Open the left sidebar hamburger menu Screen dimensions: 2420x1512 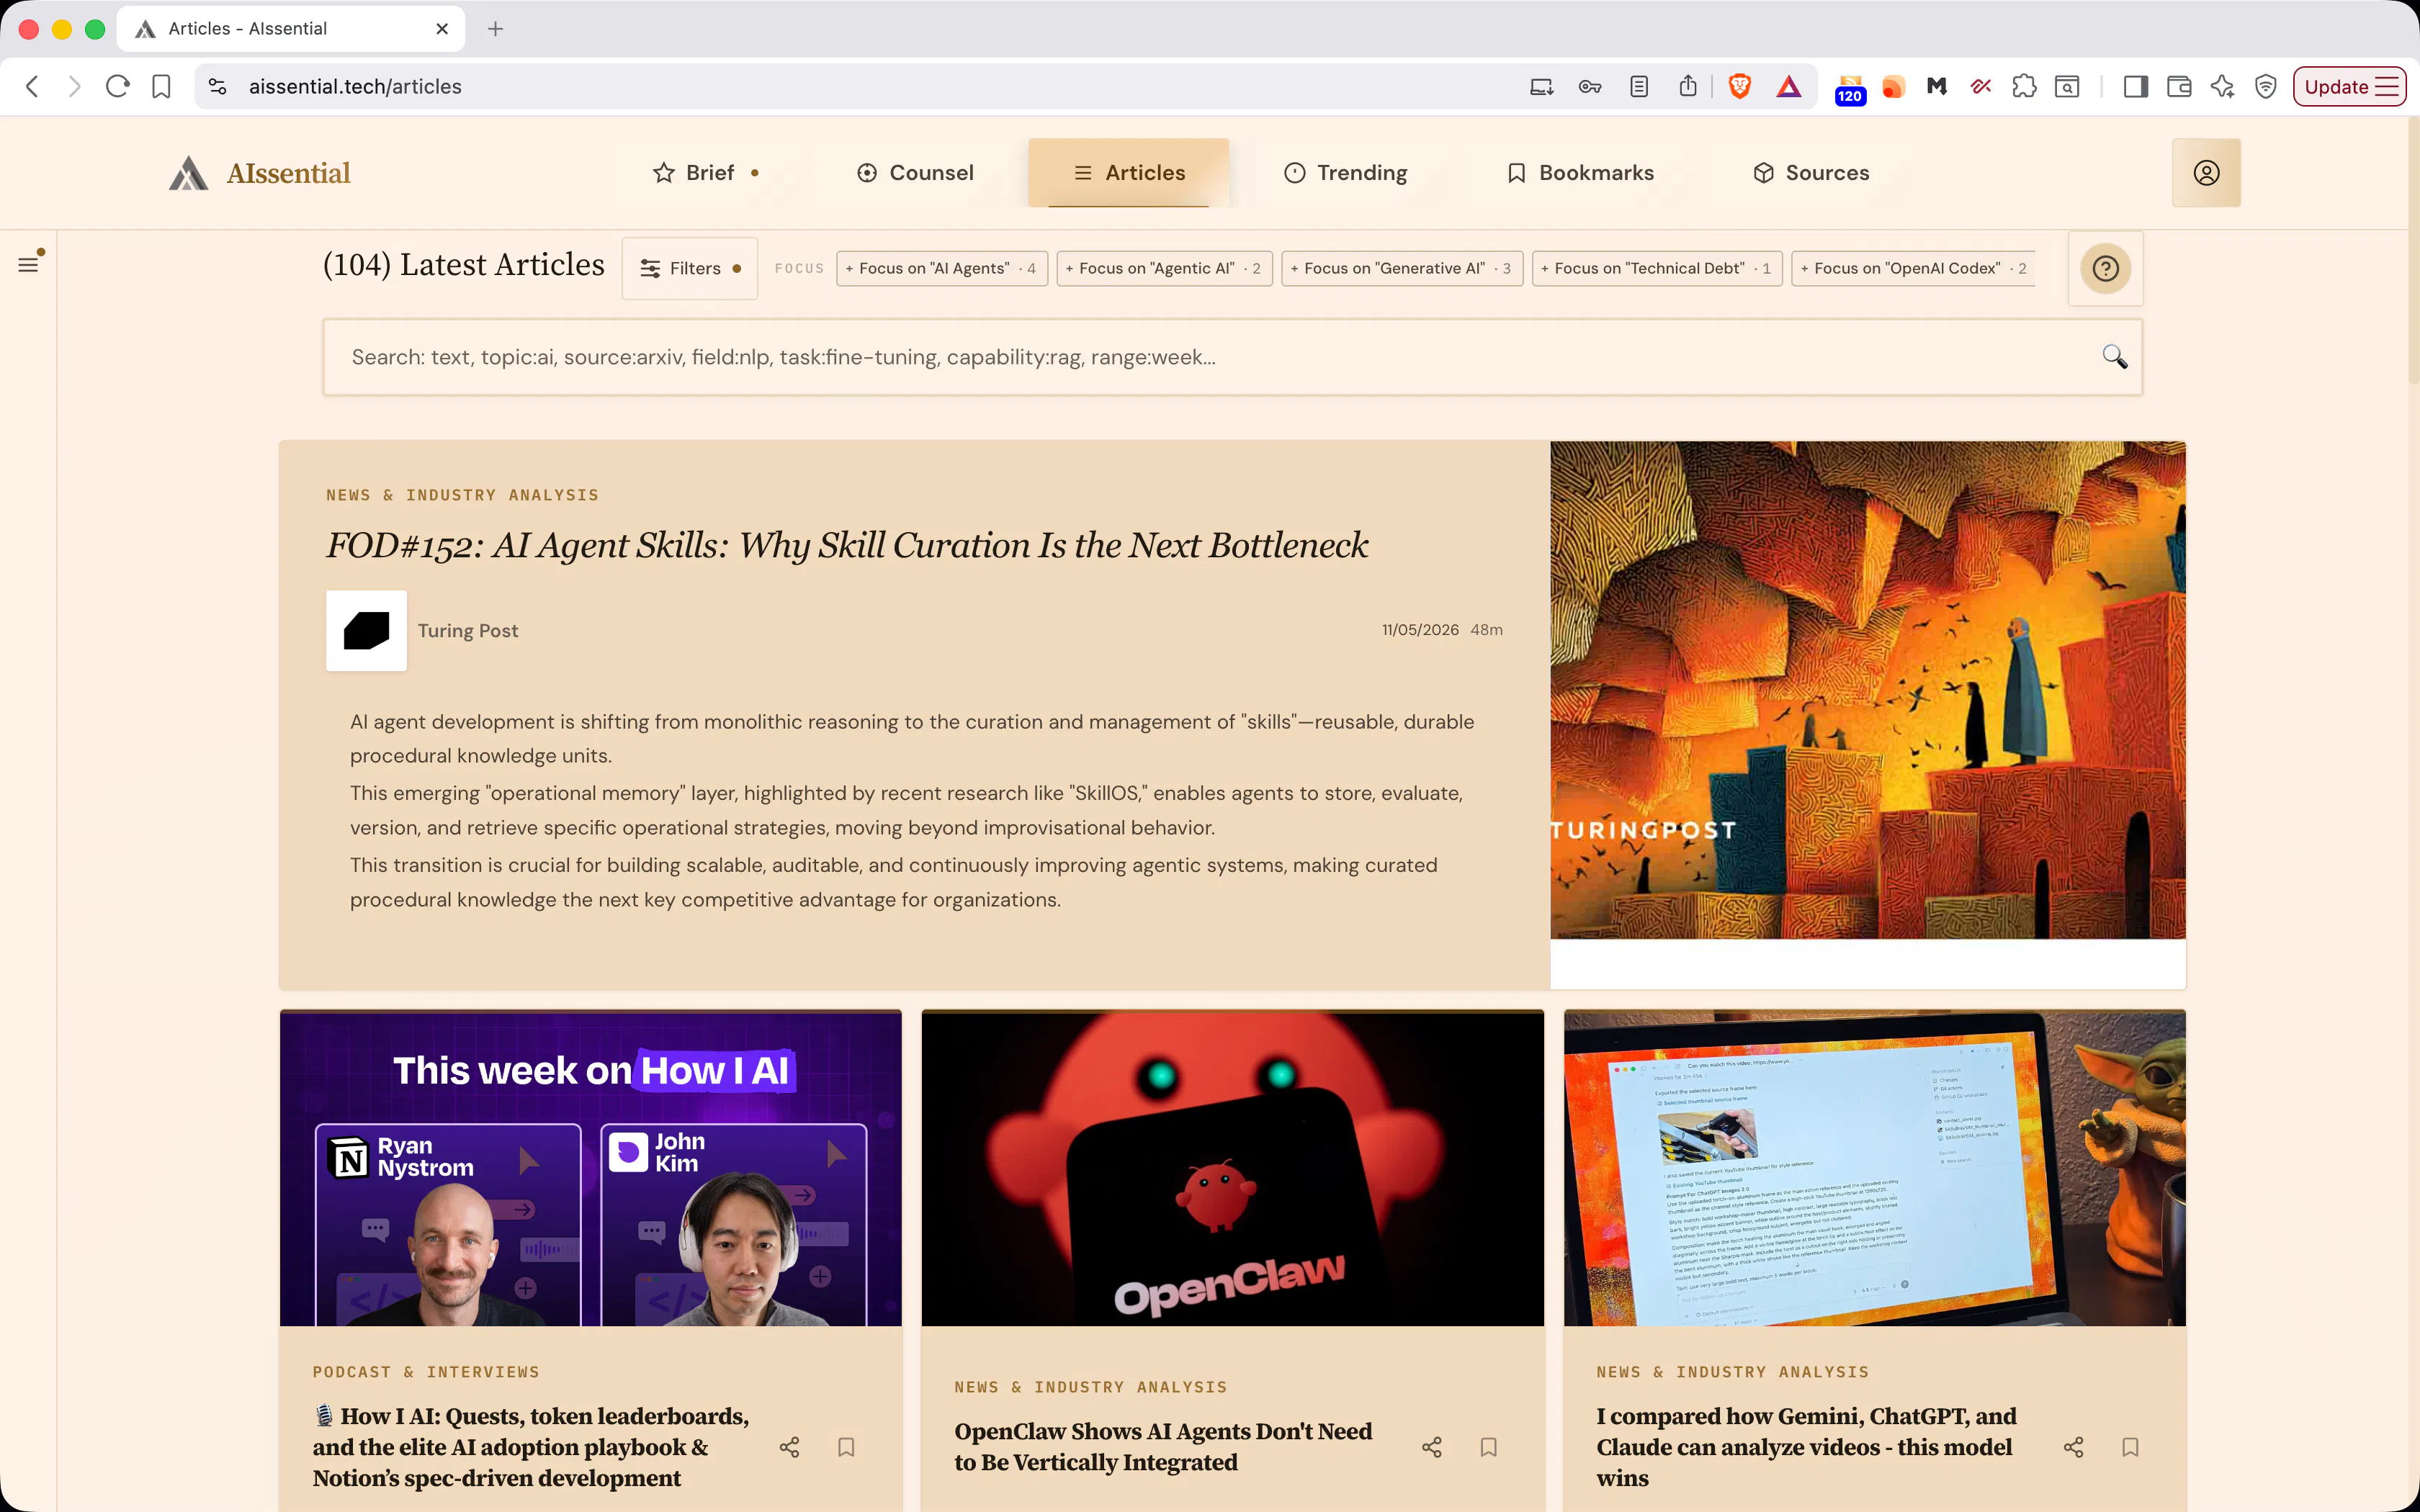pyautogui.click(x=28, y=264)
